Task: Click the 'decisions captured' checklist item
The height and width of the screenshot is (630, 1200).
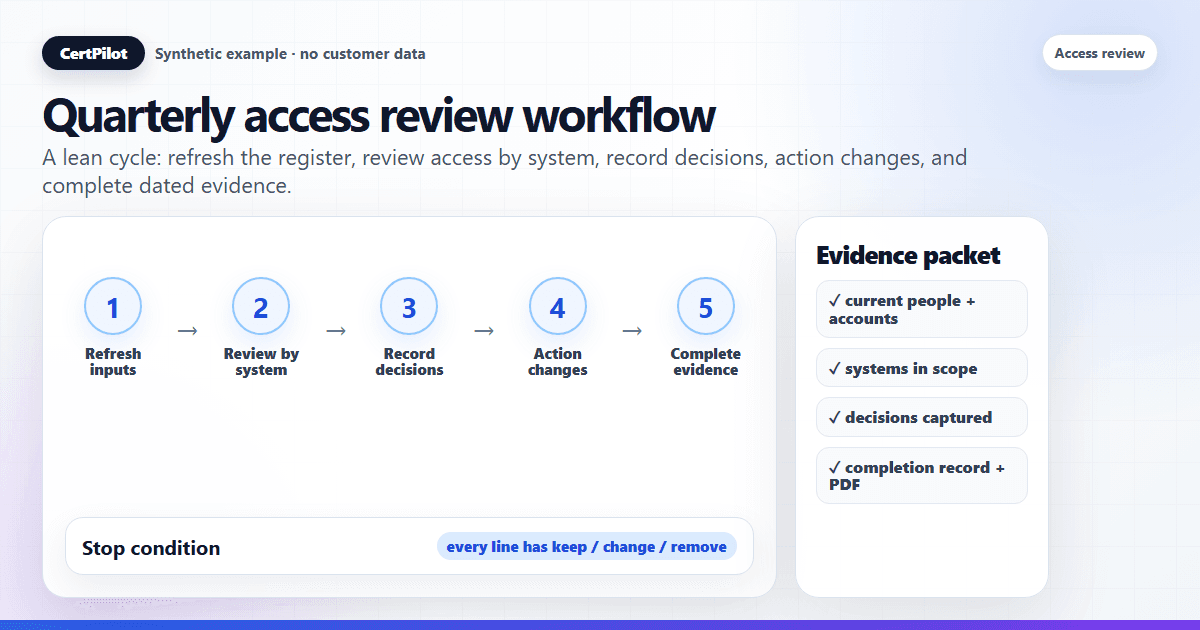Action: click(921, 417)
